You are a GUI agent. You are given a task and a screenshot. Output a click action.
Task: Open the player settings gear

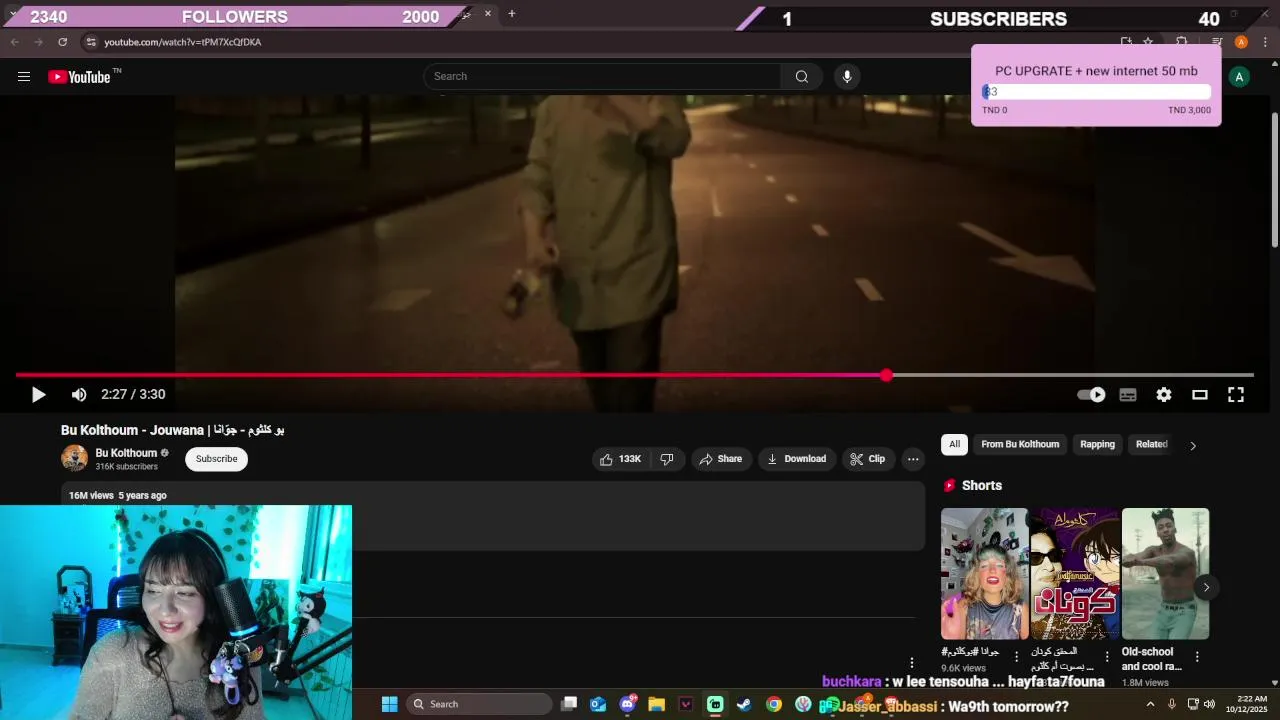pos(1164,395)
